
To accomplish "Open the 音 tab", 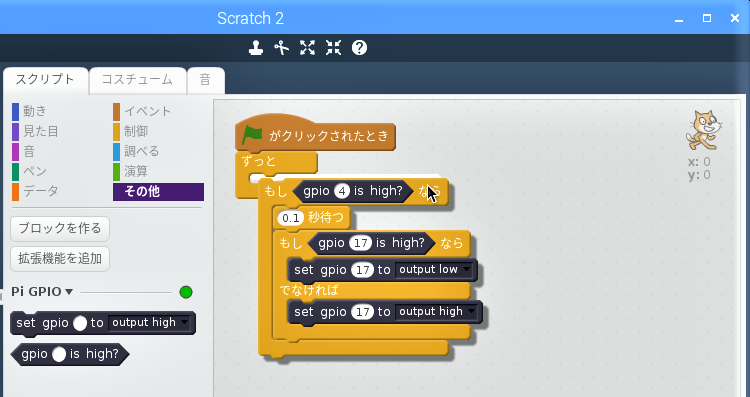I will point(205,80).
